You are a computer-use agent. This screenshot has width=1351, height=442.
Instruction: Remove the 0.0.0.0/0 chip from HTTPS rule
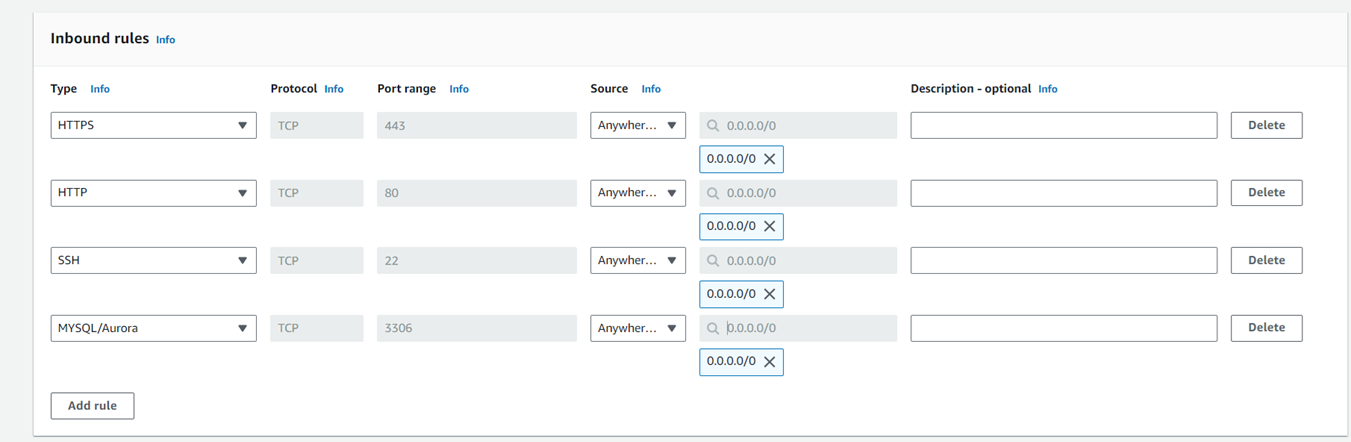pyautogui.click(x=769, y=159)
